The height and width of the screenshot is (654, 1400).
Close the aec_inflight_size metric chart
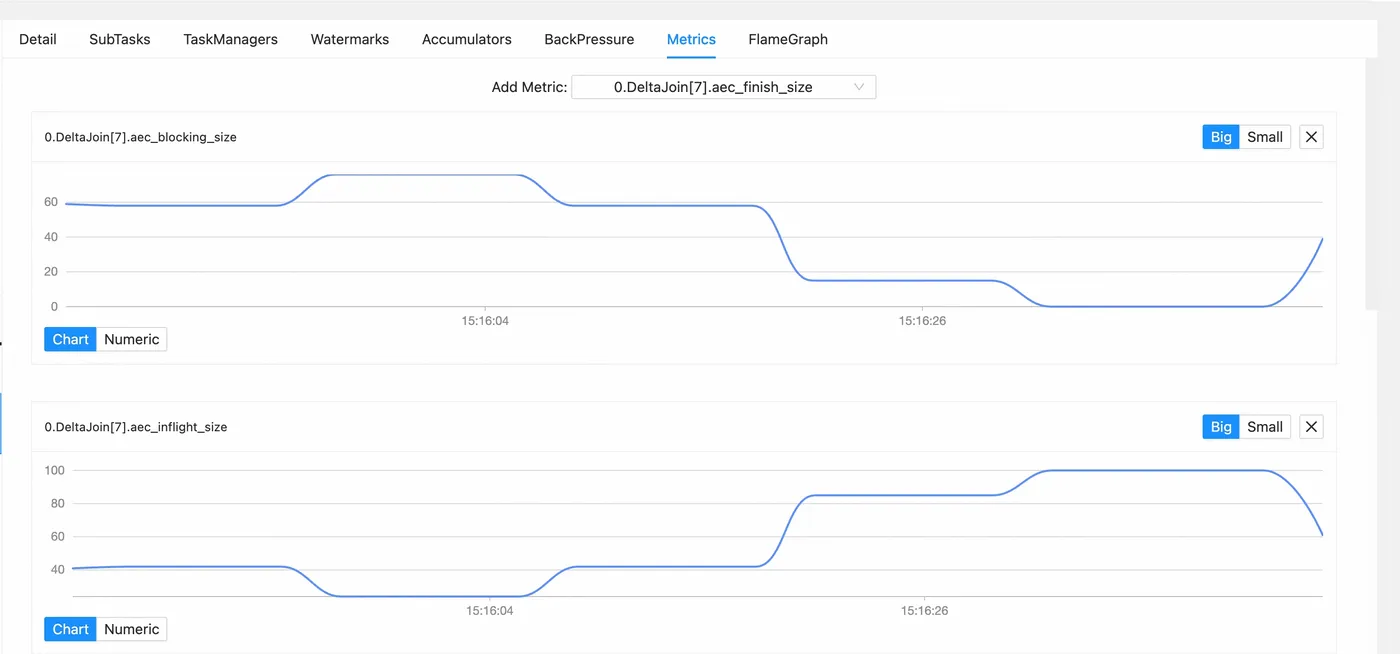(x=1311, y=427)
